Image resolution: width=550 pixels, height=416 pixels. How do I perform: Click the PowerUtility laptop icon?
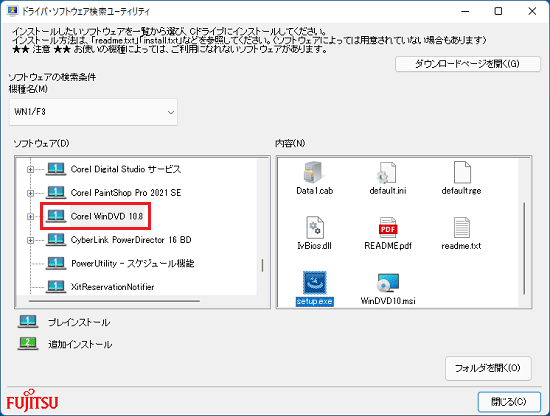[x=56, y=263]
